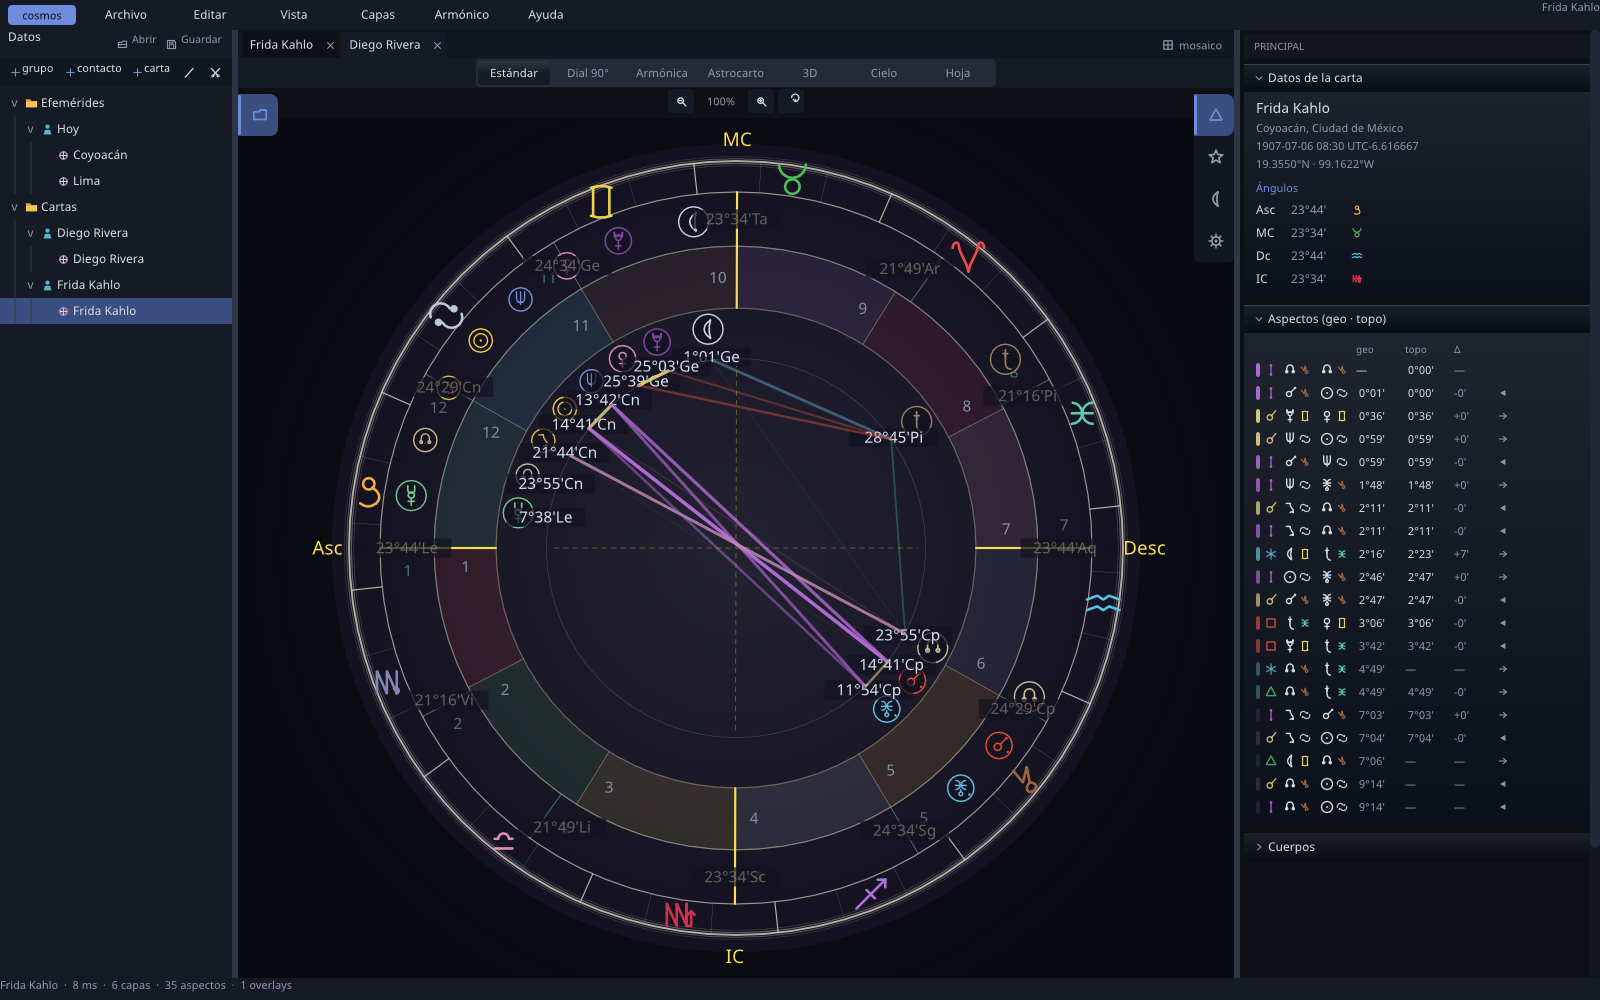The image size is (1600, 1000).
Task: Close the Diego Rivera tab
Action: 437,45
